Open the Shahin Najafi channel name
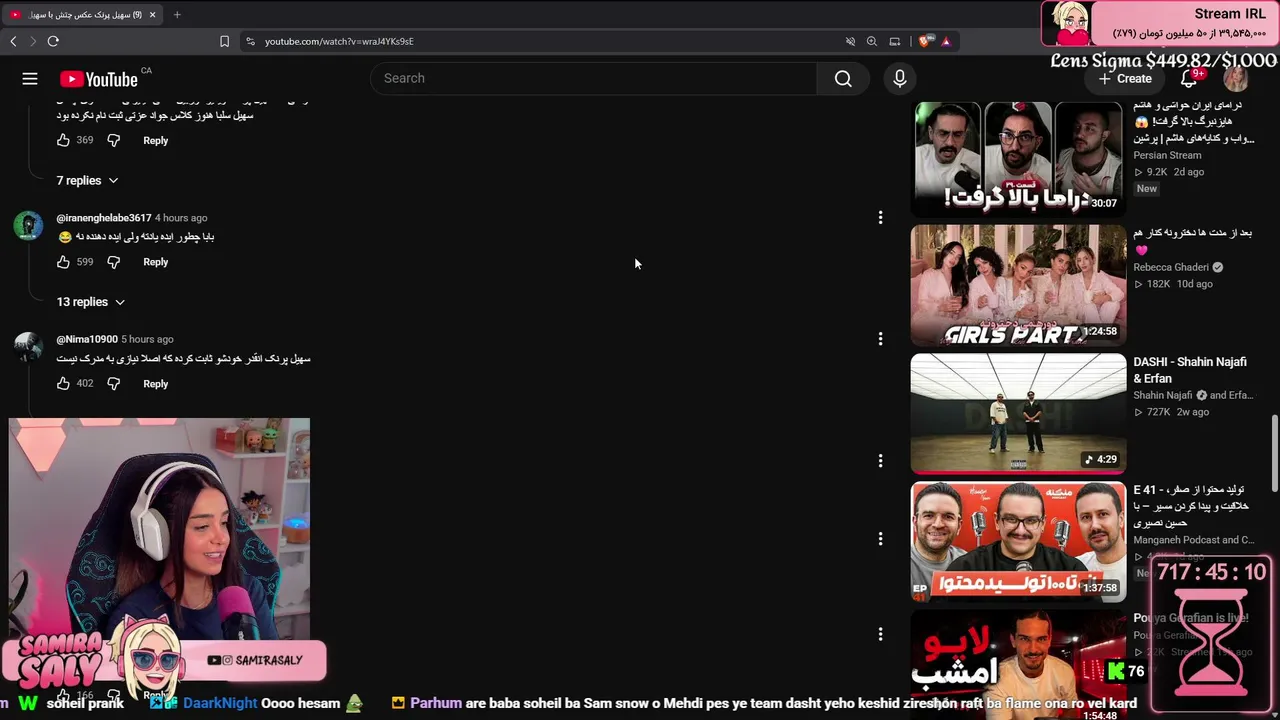This screenshot has height=720, width=1280. coord(1163,396)
